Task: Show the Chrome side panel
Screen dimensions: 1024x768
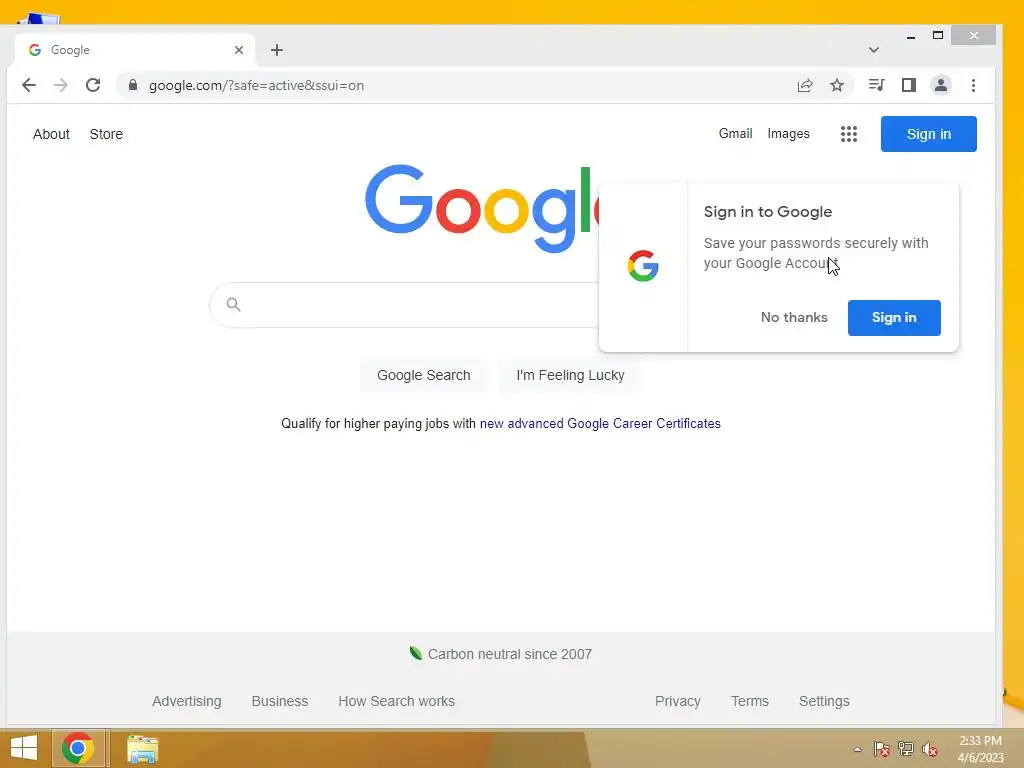Action: coord(908,85)
